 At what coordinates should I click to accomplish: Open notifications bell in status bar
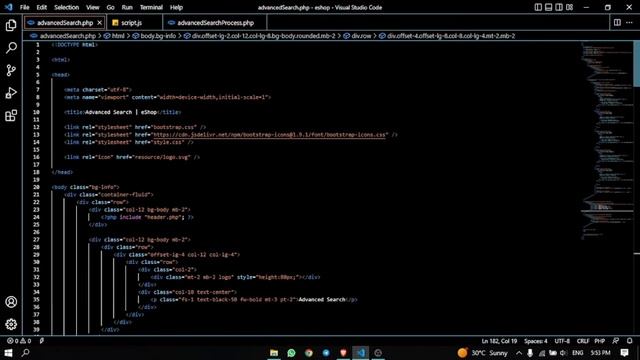pos(629,341)
